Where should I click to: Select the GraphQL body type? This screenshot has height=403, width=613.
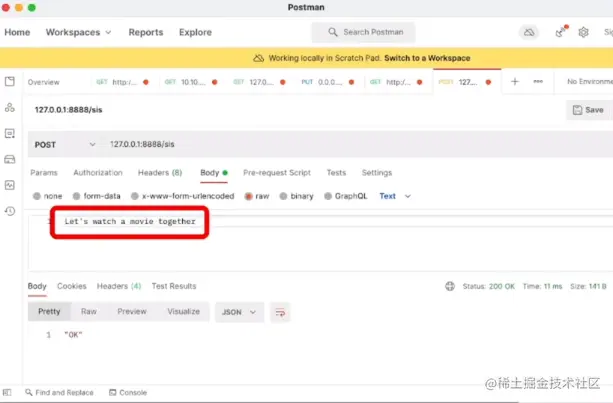(328, 196)
